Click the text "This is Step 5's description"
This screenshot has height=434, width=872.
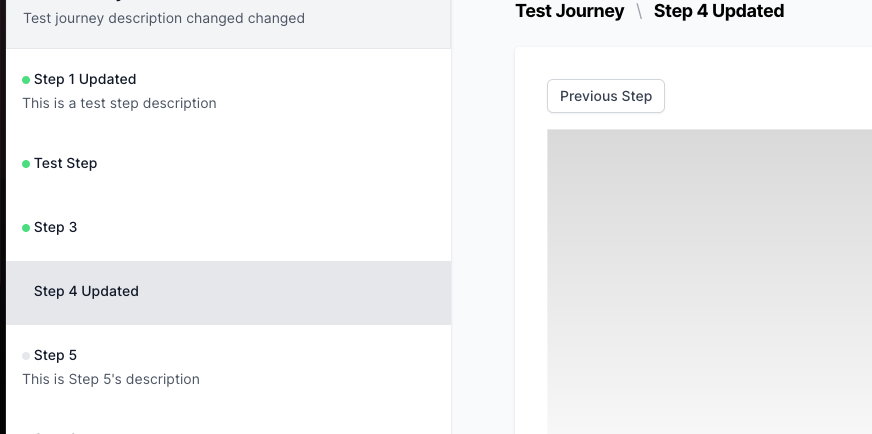click(x=111, y=379)
